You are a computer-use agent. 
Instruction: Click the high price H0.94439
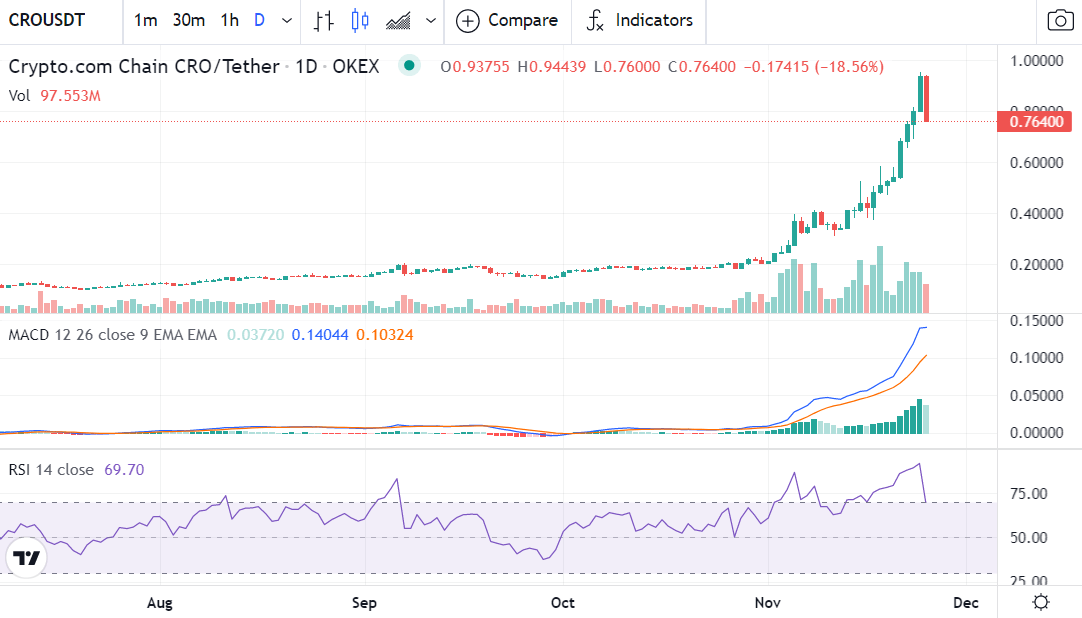coord(551,67)
